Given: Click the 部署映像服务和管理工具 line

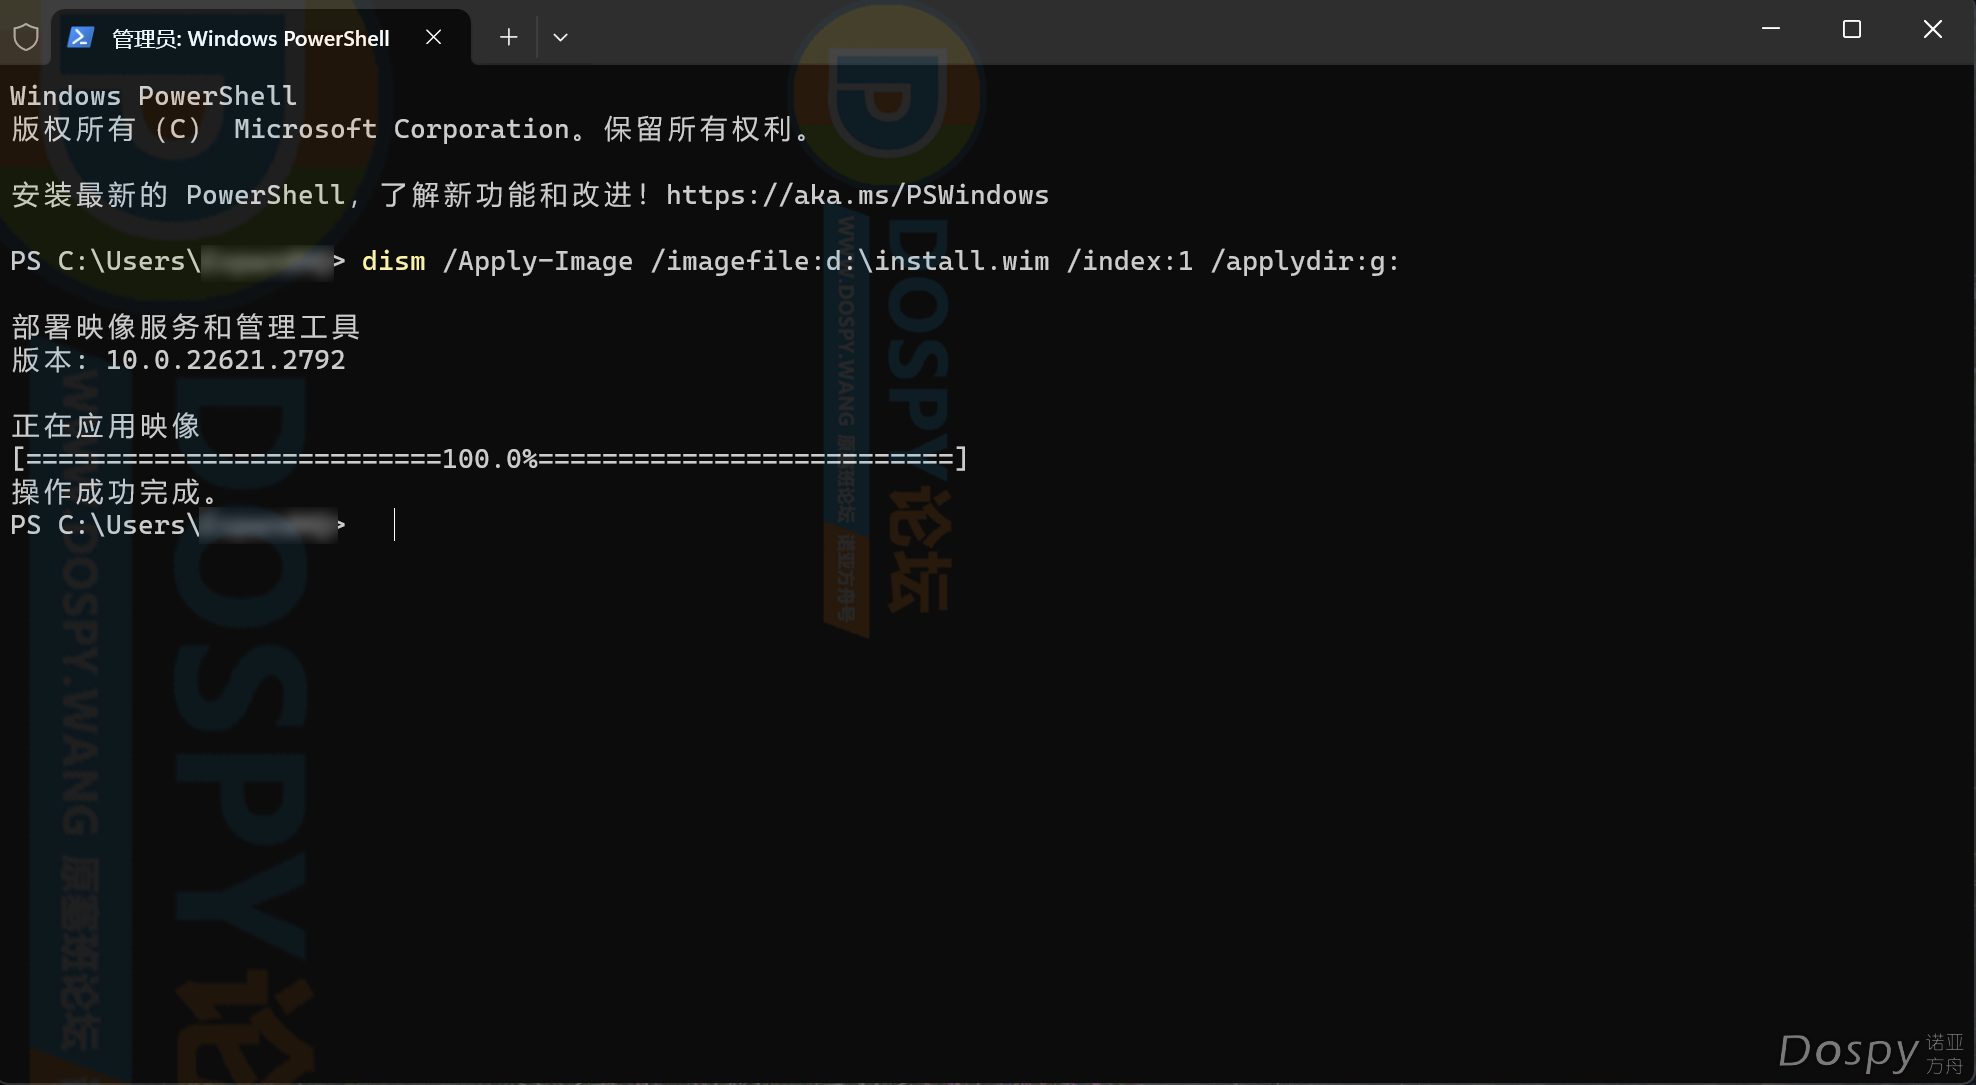Looking at the screenshot, I should point(185,327).
